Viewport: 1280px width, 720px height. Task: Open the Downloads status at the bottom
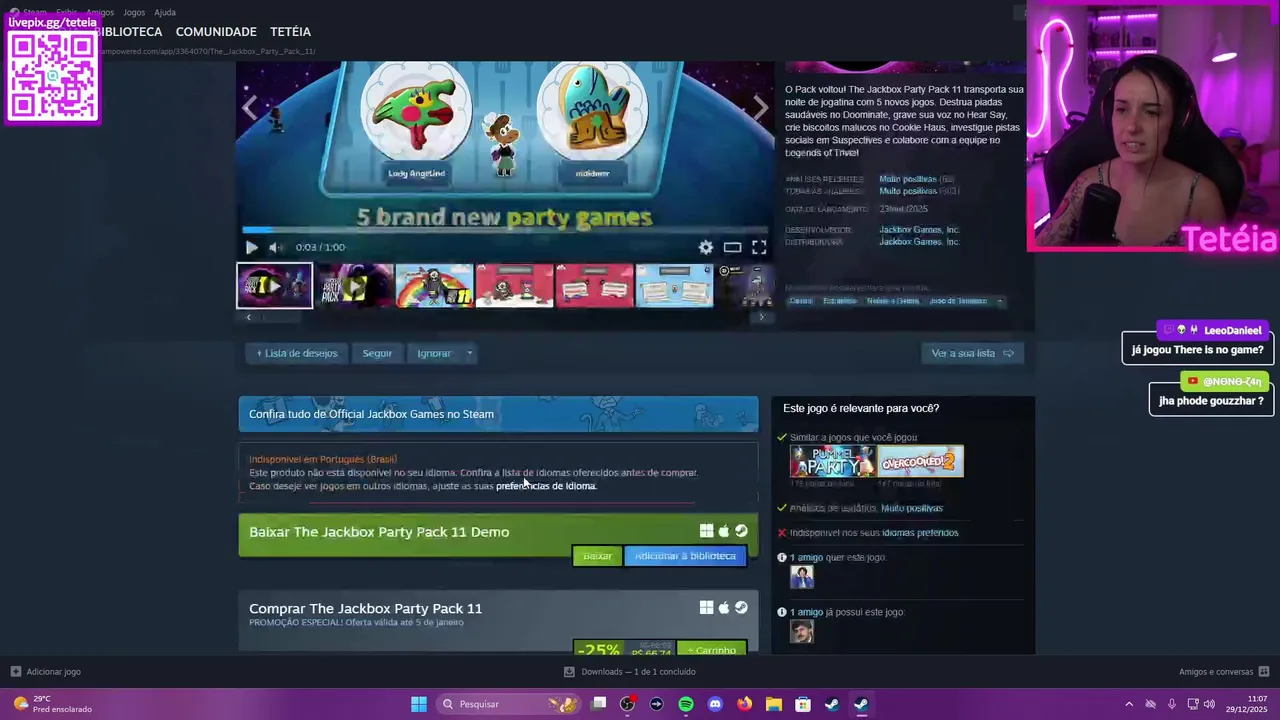point(630,672)
